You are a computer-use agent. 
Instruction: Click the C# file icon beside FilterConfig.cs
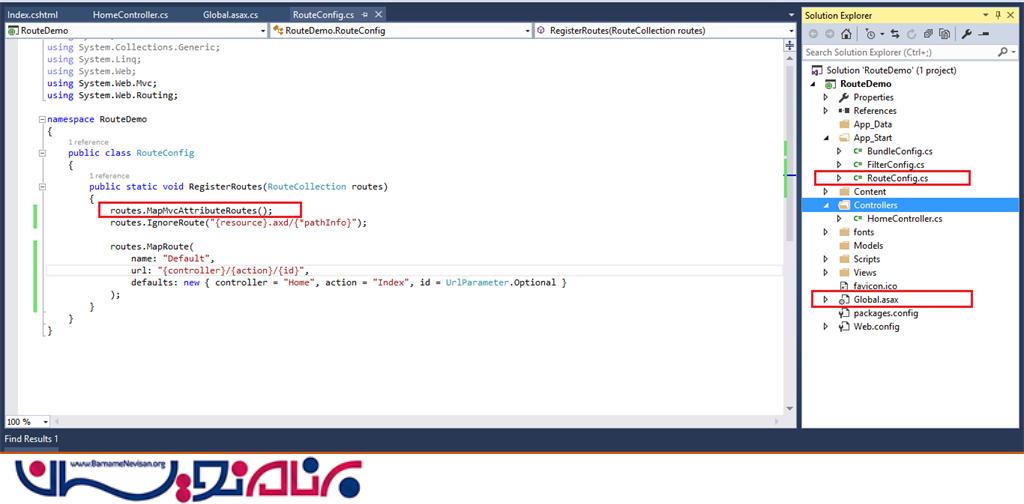857,165
